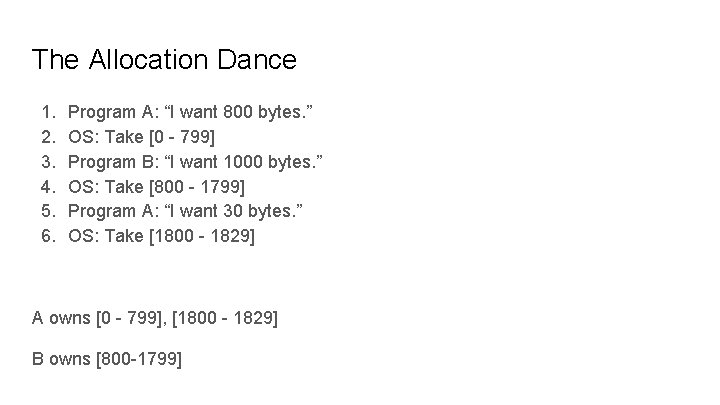The image size is (720, 405).
Task: Click list number 1 marker
Action: pyautogui.click(x=49, y=112)
